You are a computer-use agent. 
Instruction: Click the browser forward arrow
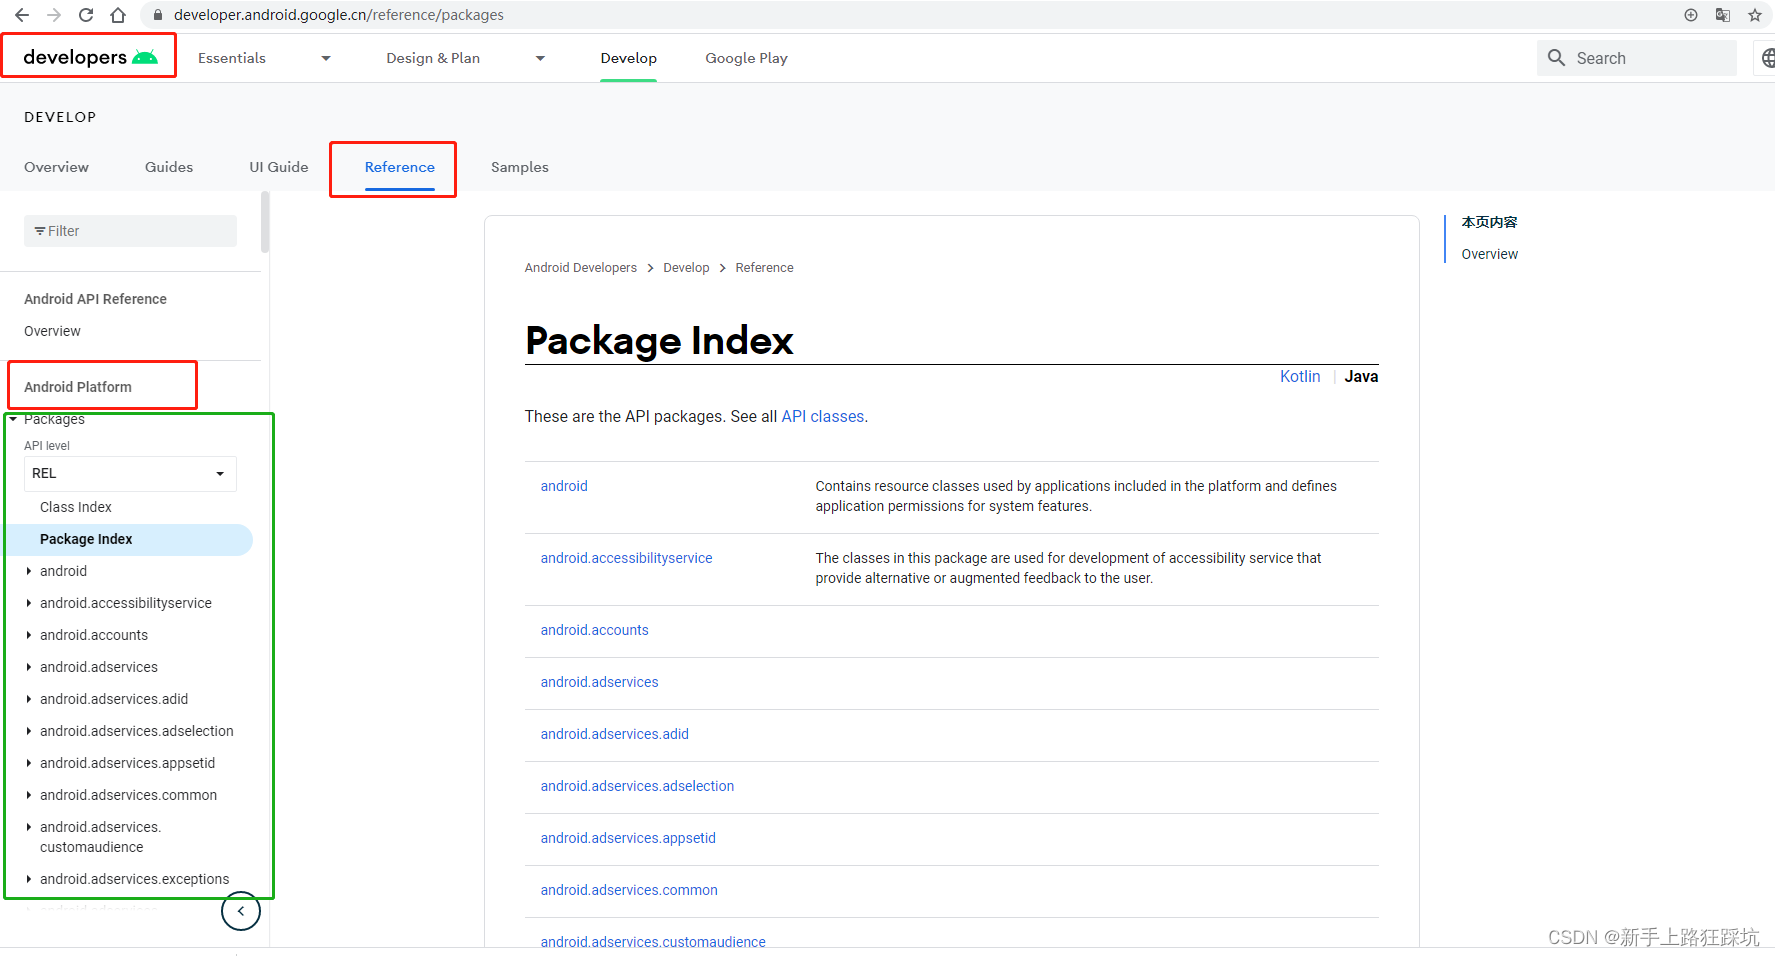click(54, 15)
